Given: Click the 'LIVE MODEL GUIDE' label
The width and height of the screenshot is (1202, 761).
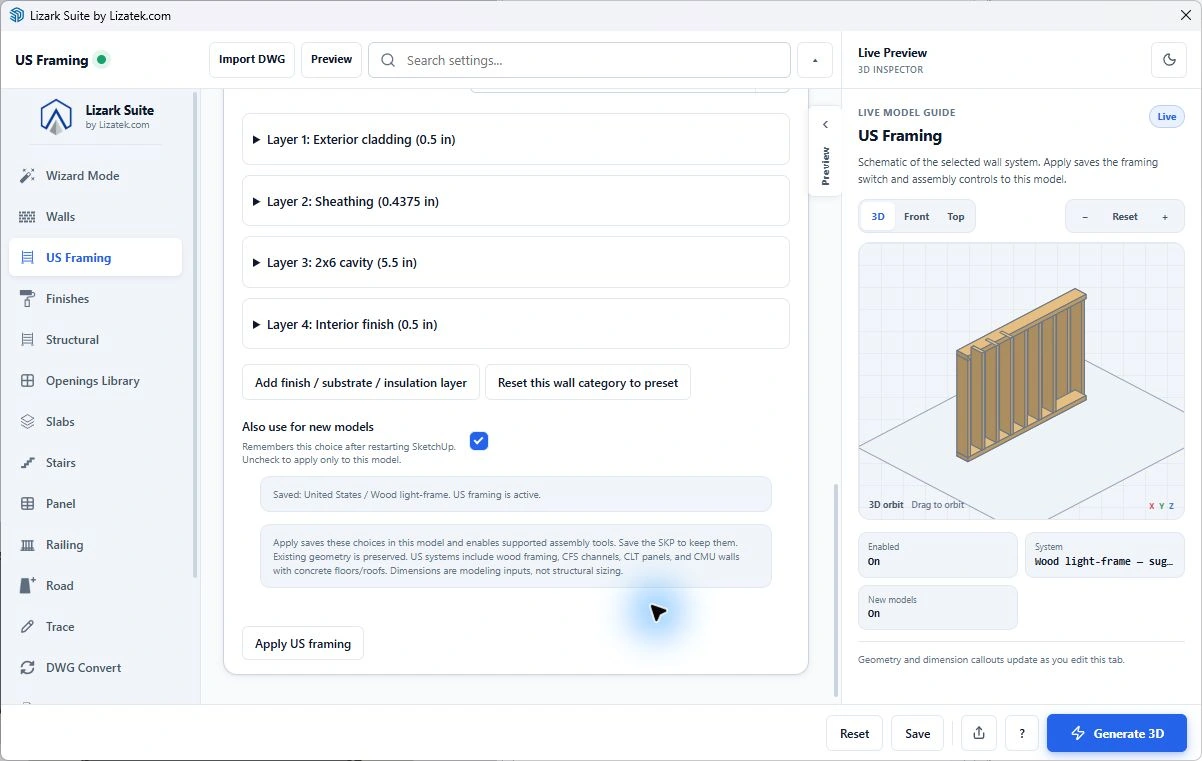Looking at the screenshot, I should coord(907,113).
